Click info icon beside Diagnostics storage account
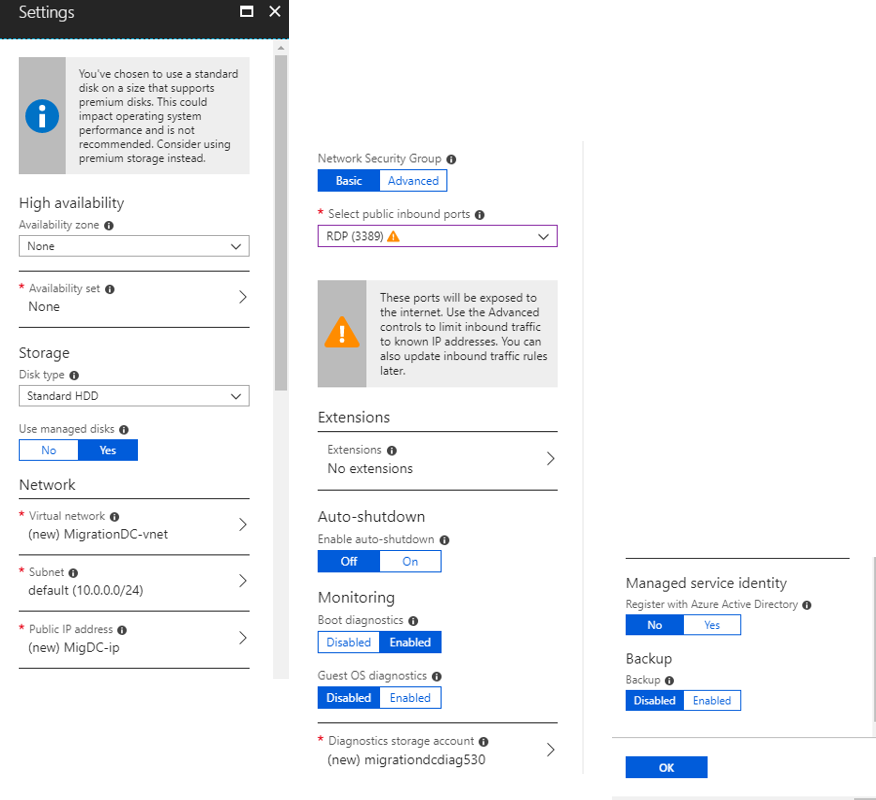The image size is (876, 800). click(484, 742)
